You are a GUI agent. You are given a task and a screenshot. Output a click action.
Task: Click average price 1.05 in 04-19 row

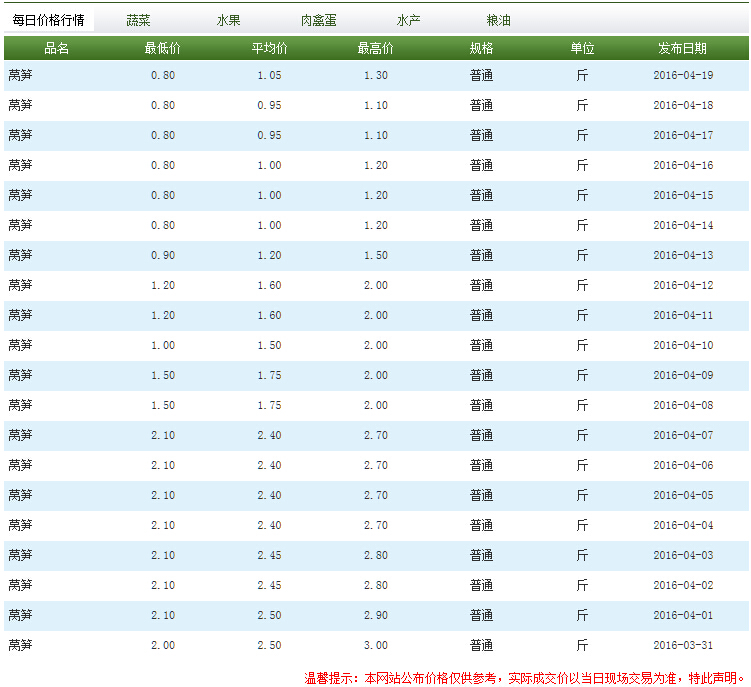point(269,75)
